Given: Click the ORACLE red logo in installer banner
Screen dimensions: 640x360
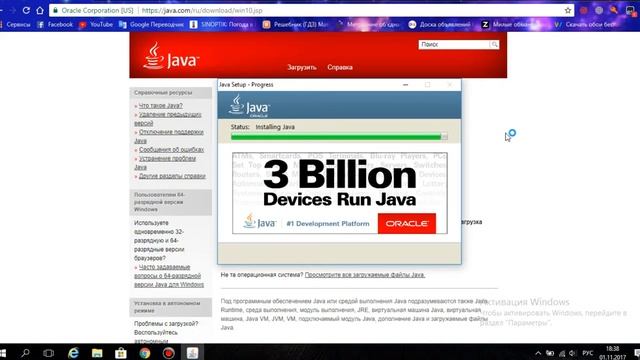Looking at the screenshot, I should [x=407, y=223].
